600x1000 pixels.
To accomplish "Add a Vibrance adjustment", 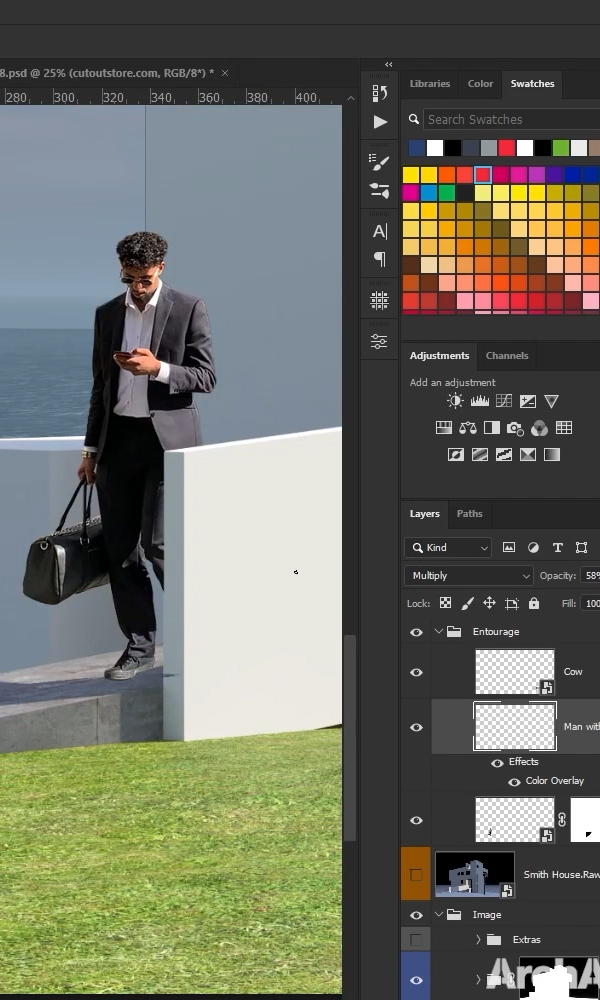I will (x=552, y=401).
